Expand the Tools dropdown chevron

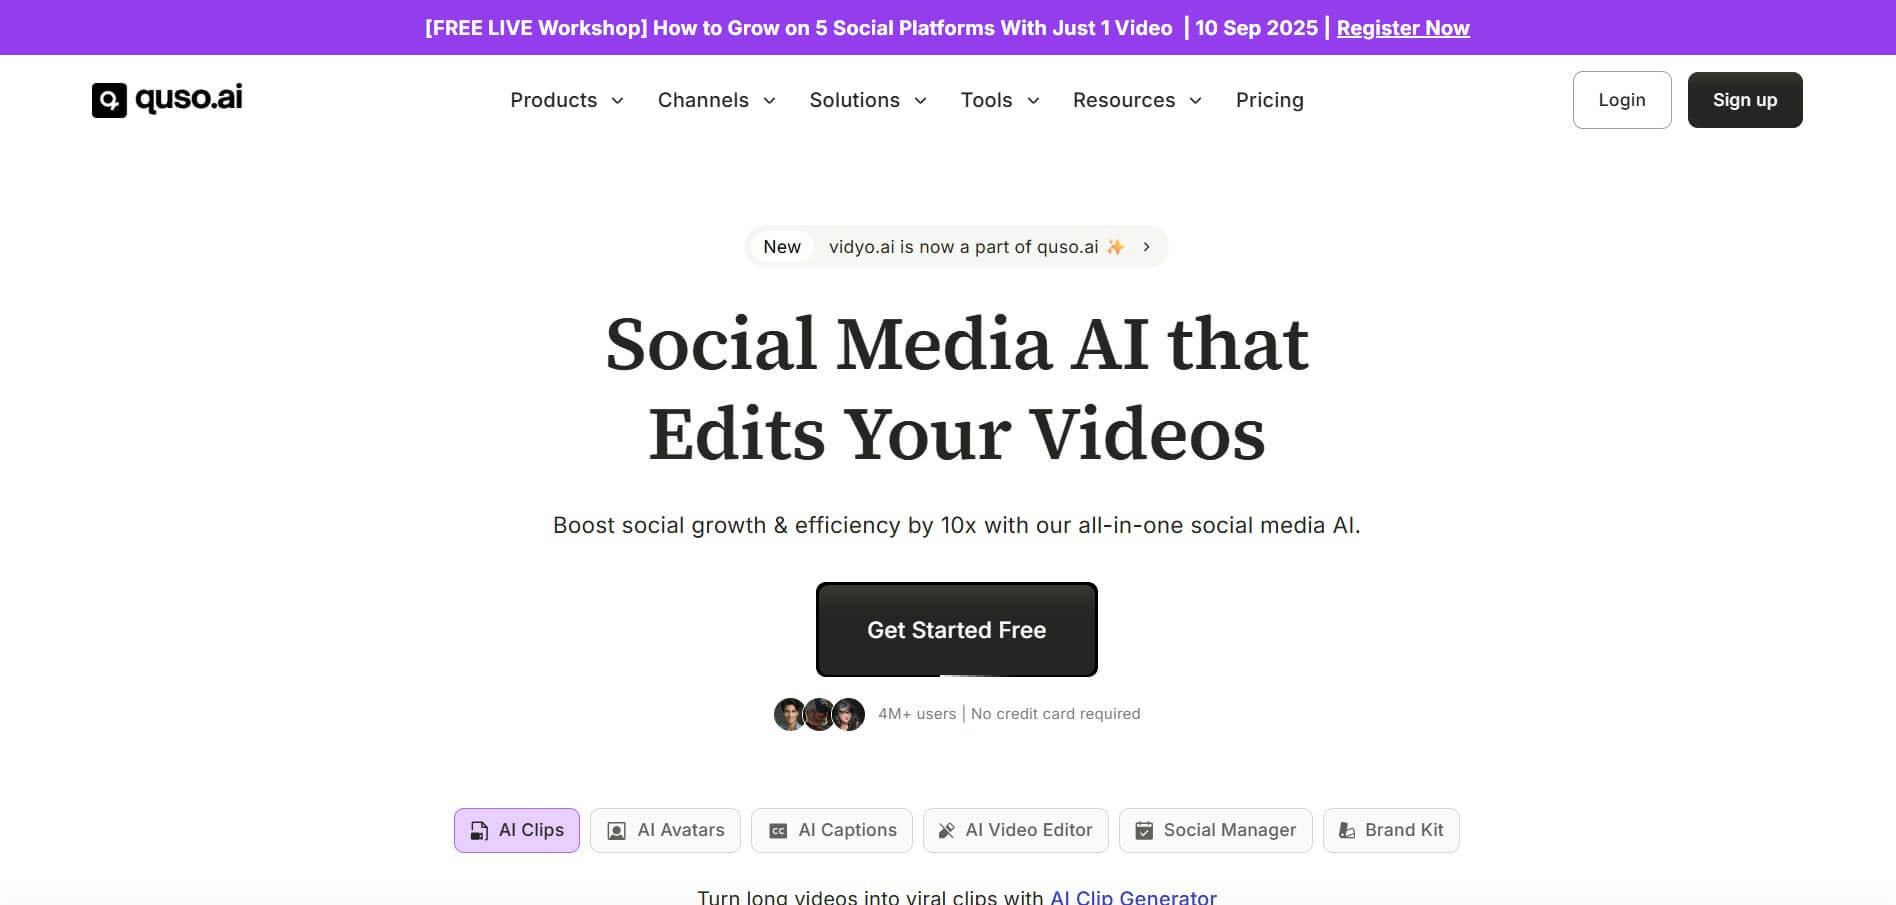click(1033, 101)
